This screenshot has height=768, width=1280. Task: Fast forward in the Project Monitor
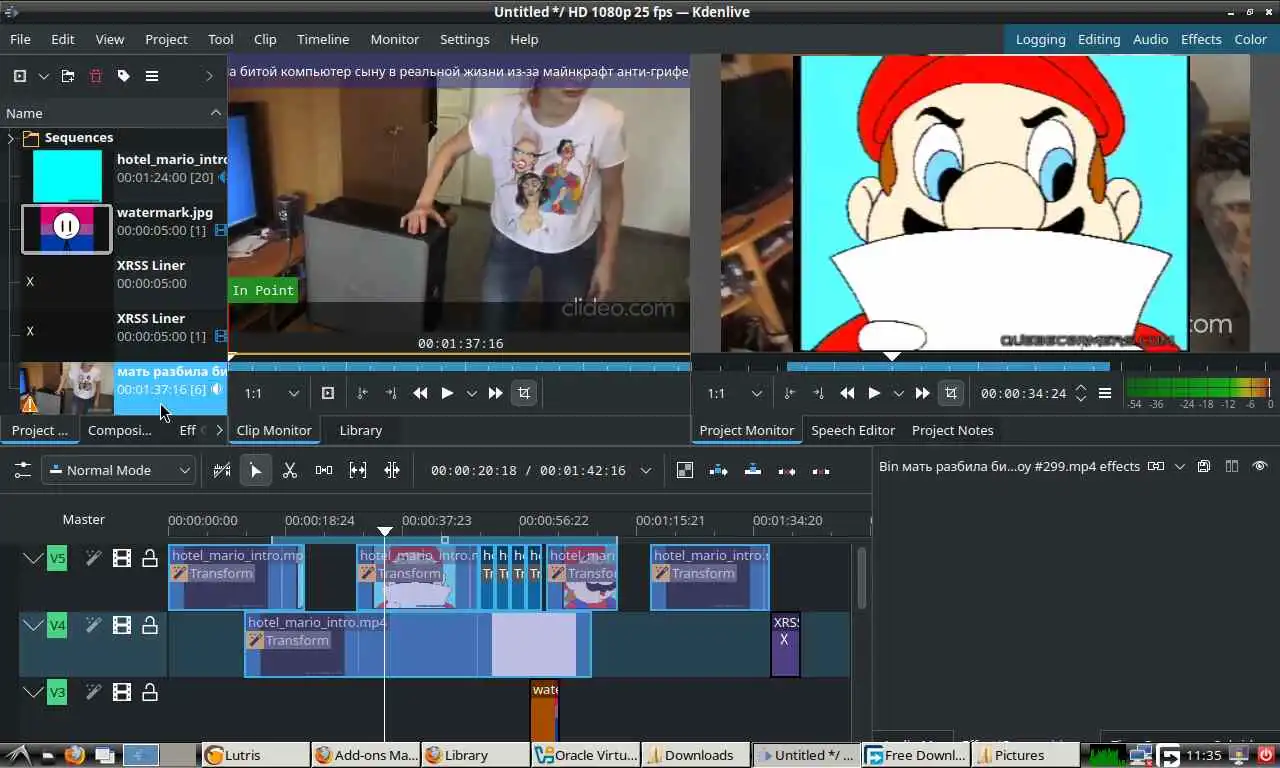pos(923,394)
